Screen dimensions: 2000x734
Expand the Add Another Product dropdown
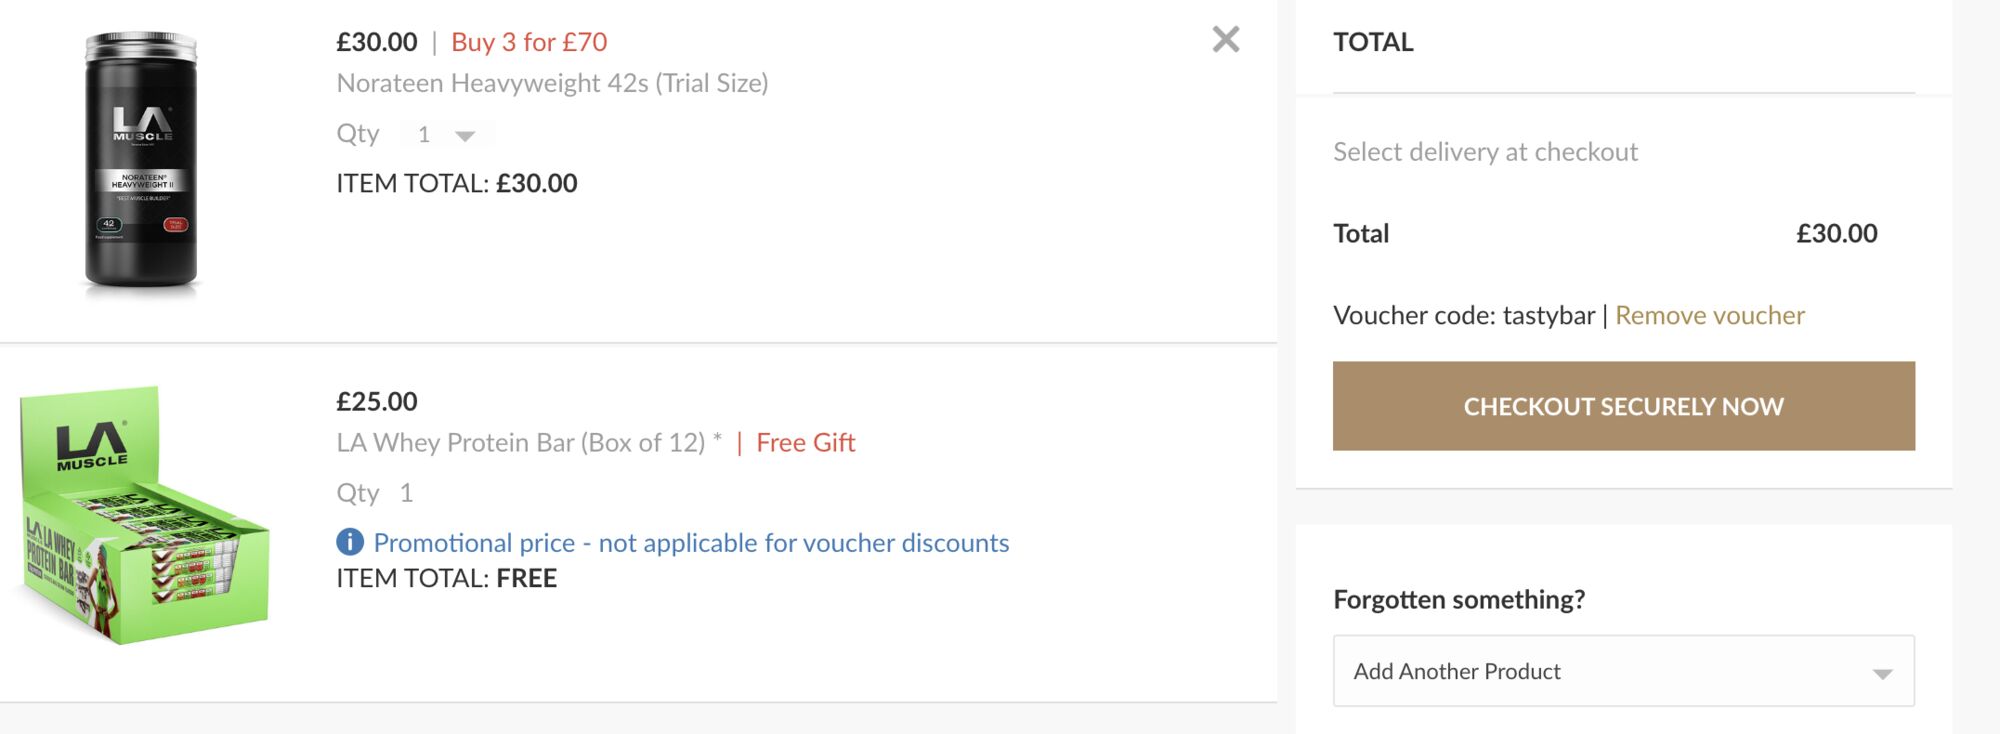coord(1623,671)
